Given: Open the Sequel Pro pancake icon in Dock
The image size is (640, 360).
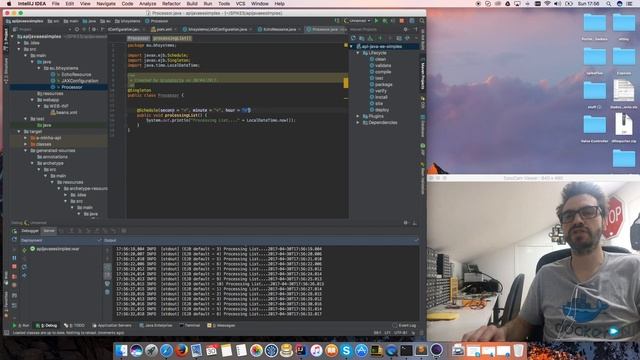Looking at the screenshot, I should pos(286,350).
